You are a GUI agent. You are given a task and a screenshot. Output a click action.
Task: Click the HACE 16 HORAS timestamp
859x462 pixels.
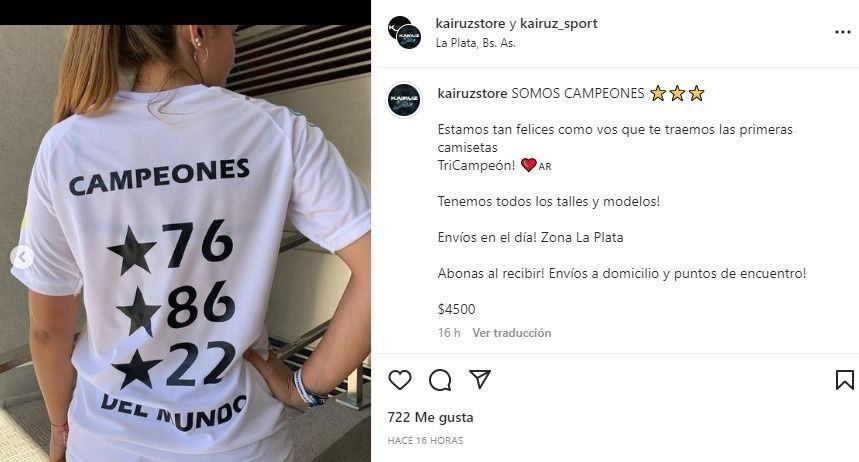[x=425, y=441]
